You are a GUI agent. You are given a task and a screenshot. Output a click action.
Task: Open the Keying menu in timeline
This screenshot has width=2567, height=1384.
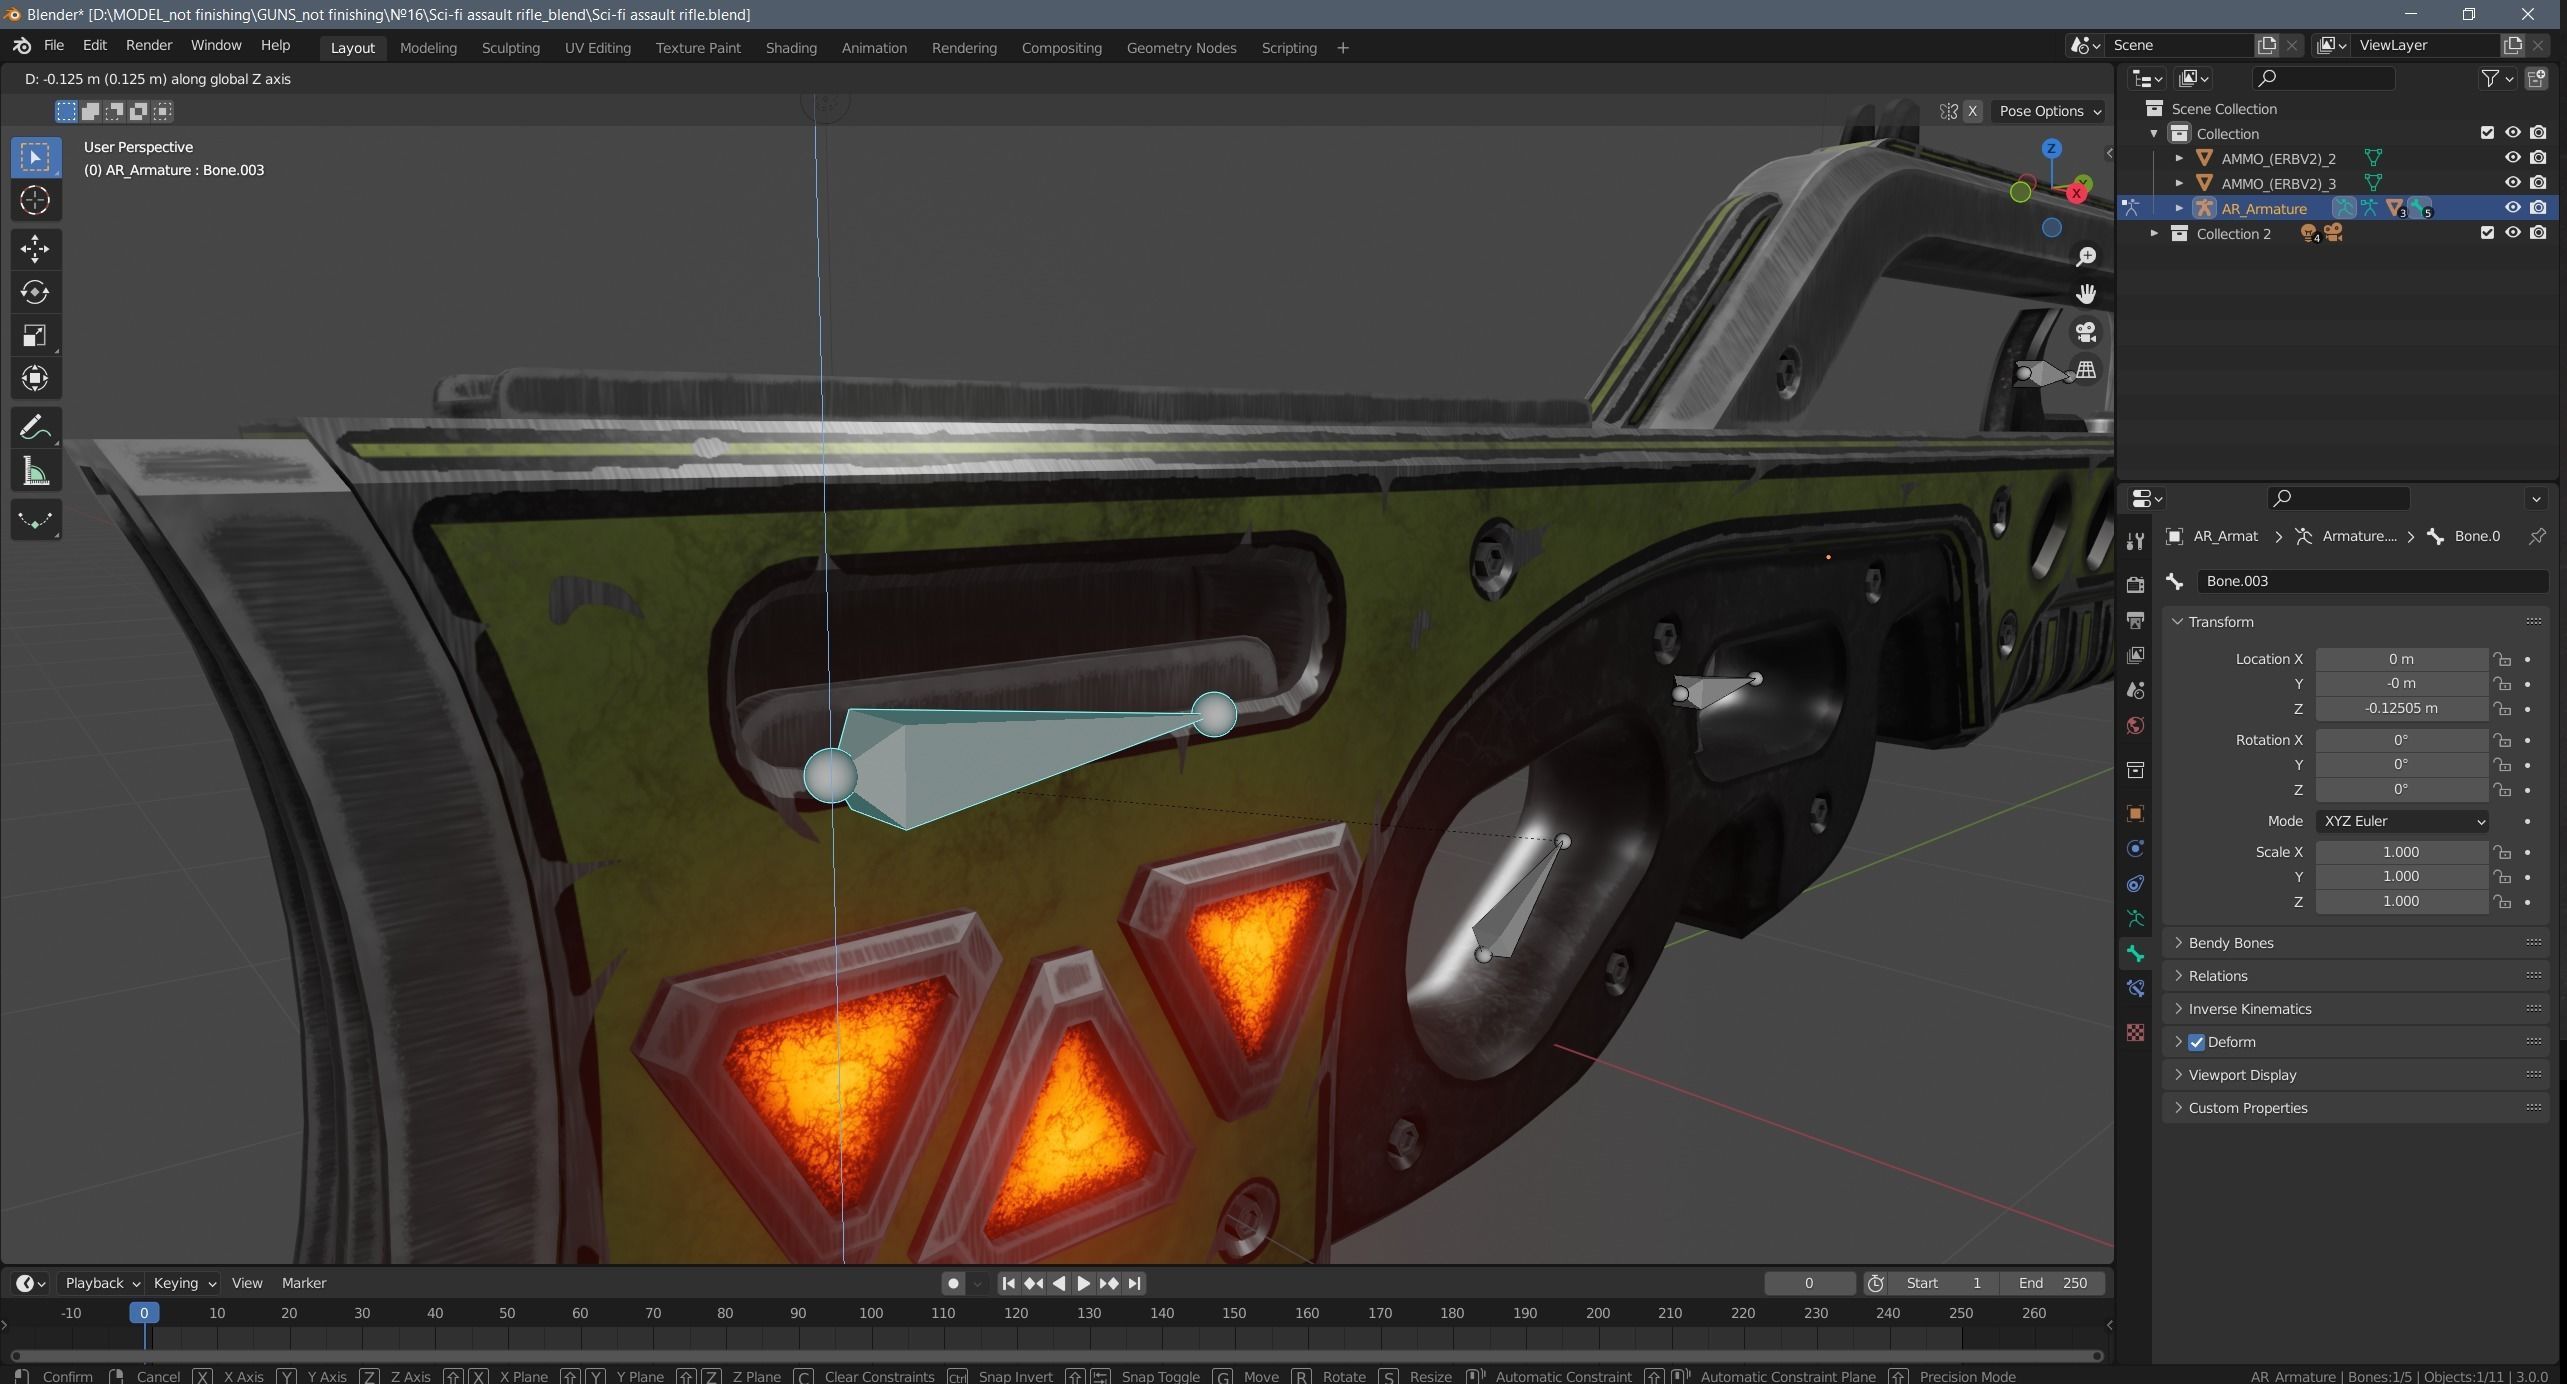point(184,1283)
